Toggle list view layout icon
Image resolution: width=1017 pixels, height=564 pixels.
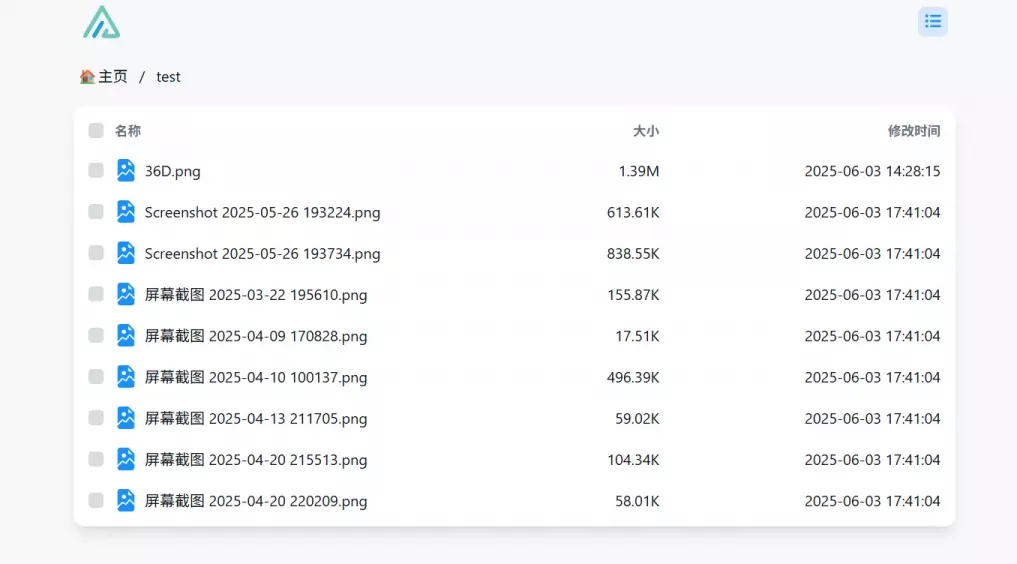pos(933,21)
